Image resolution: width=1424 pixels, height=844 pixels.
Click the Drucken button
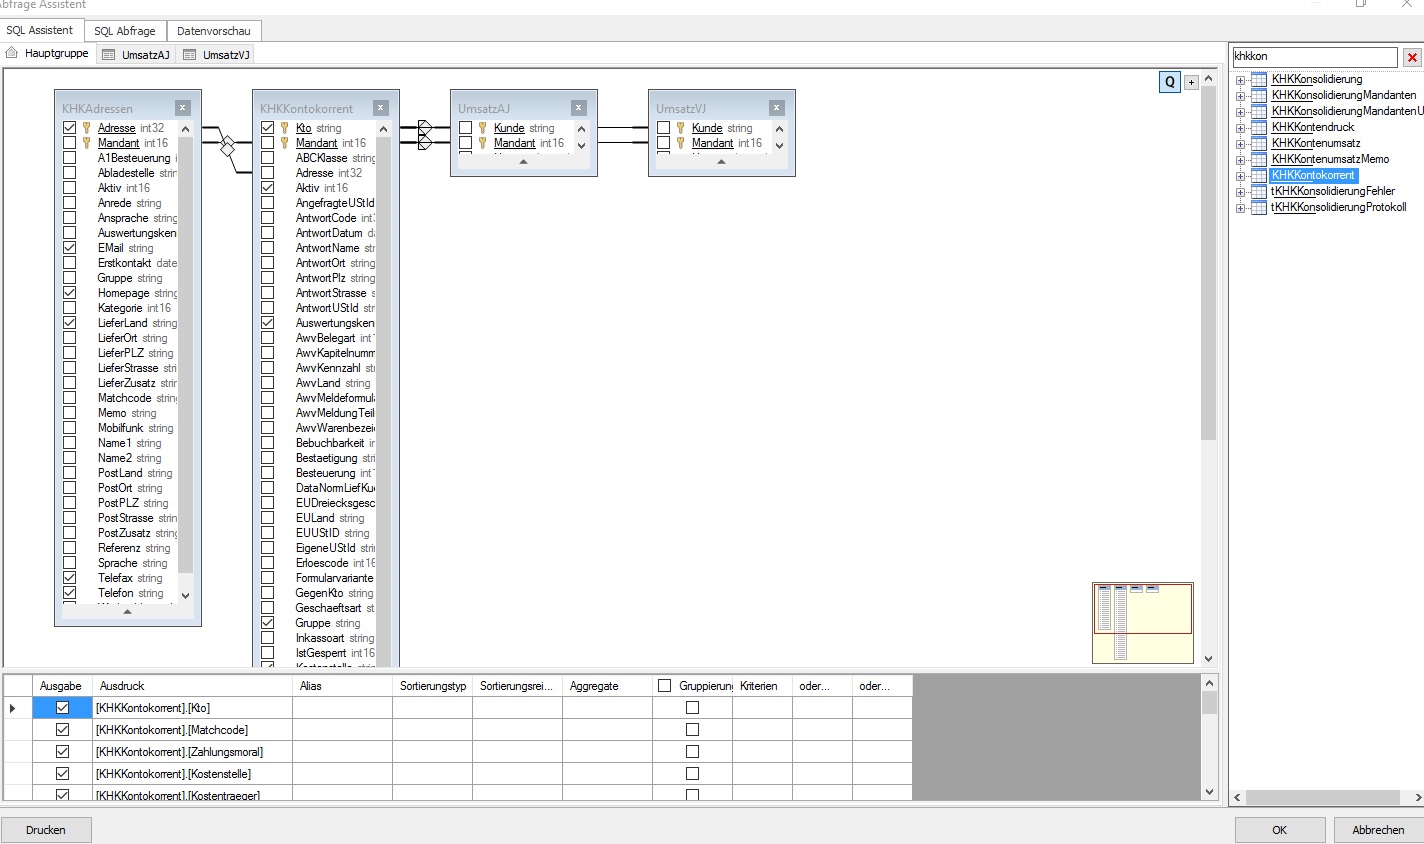pyautogui.click(x=46, y=830)
